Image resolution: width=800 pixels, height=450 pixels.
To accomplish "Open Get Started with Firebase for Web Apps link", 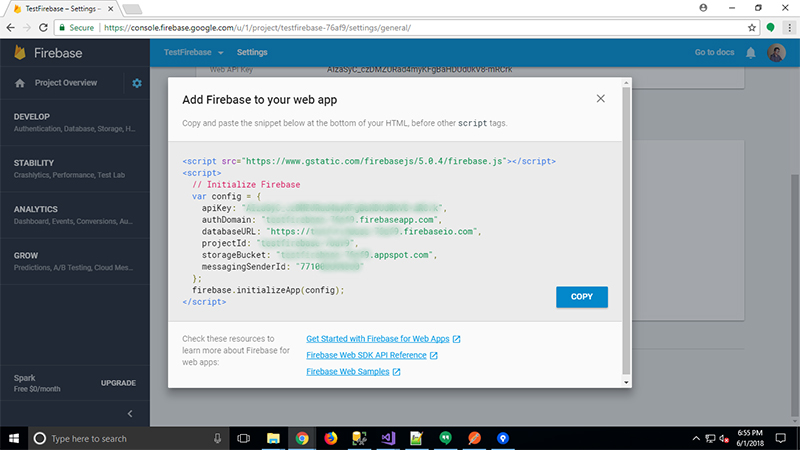I will tap(383, 340).
